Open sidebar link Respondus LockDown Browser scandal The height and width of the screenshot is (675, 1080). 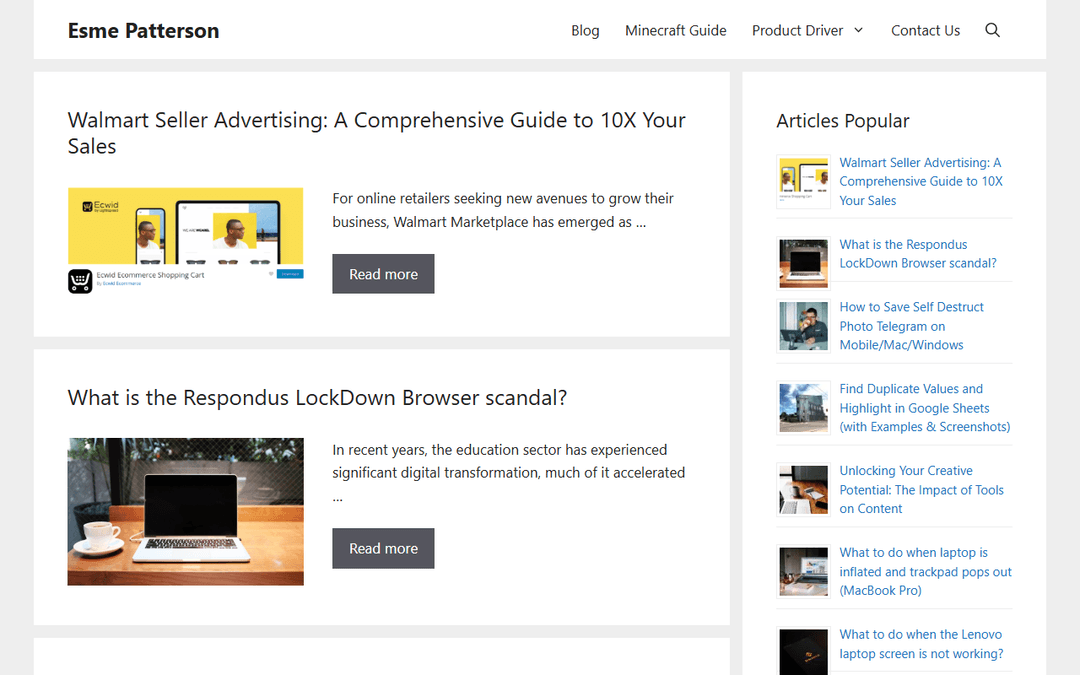[917, 253]
